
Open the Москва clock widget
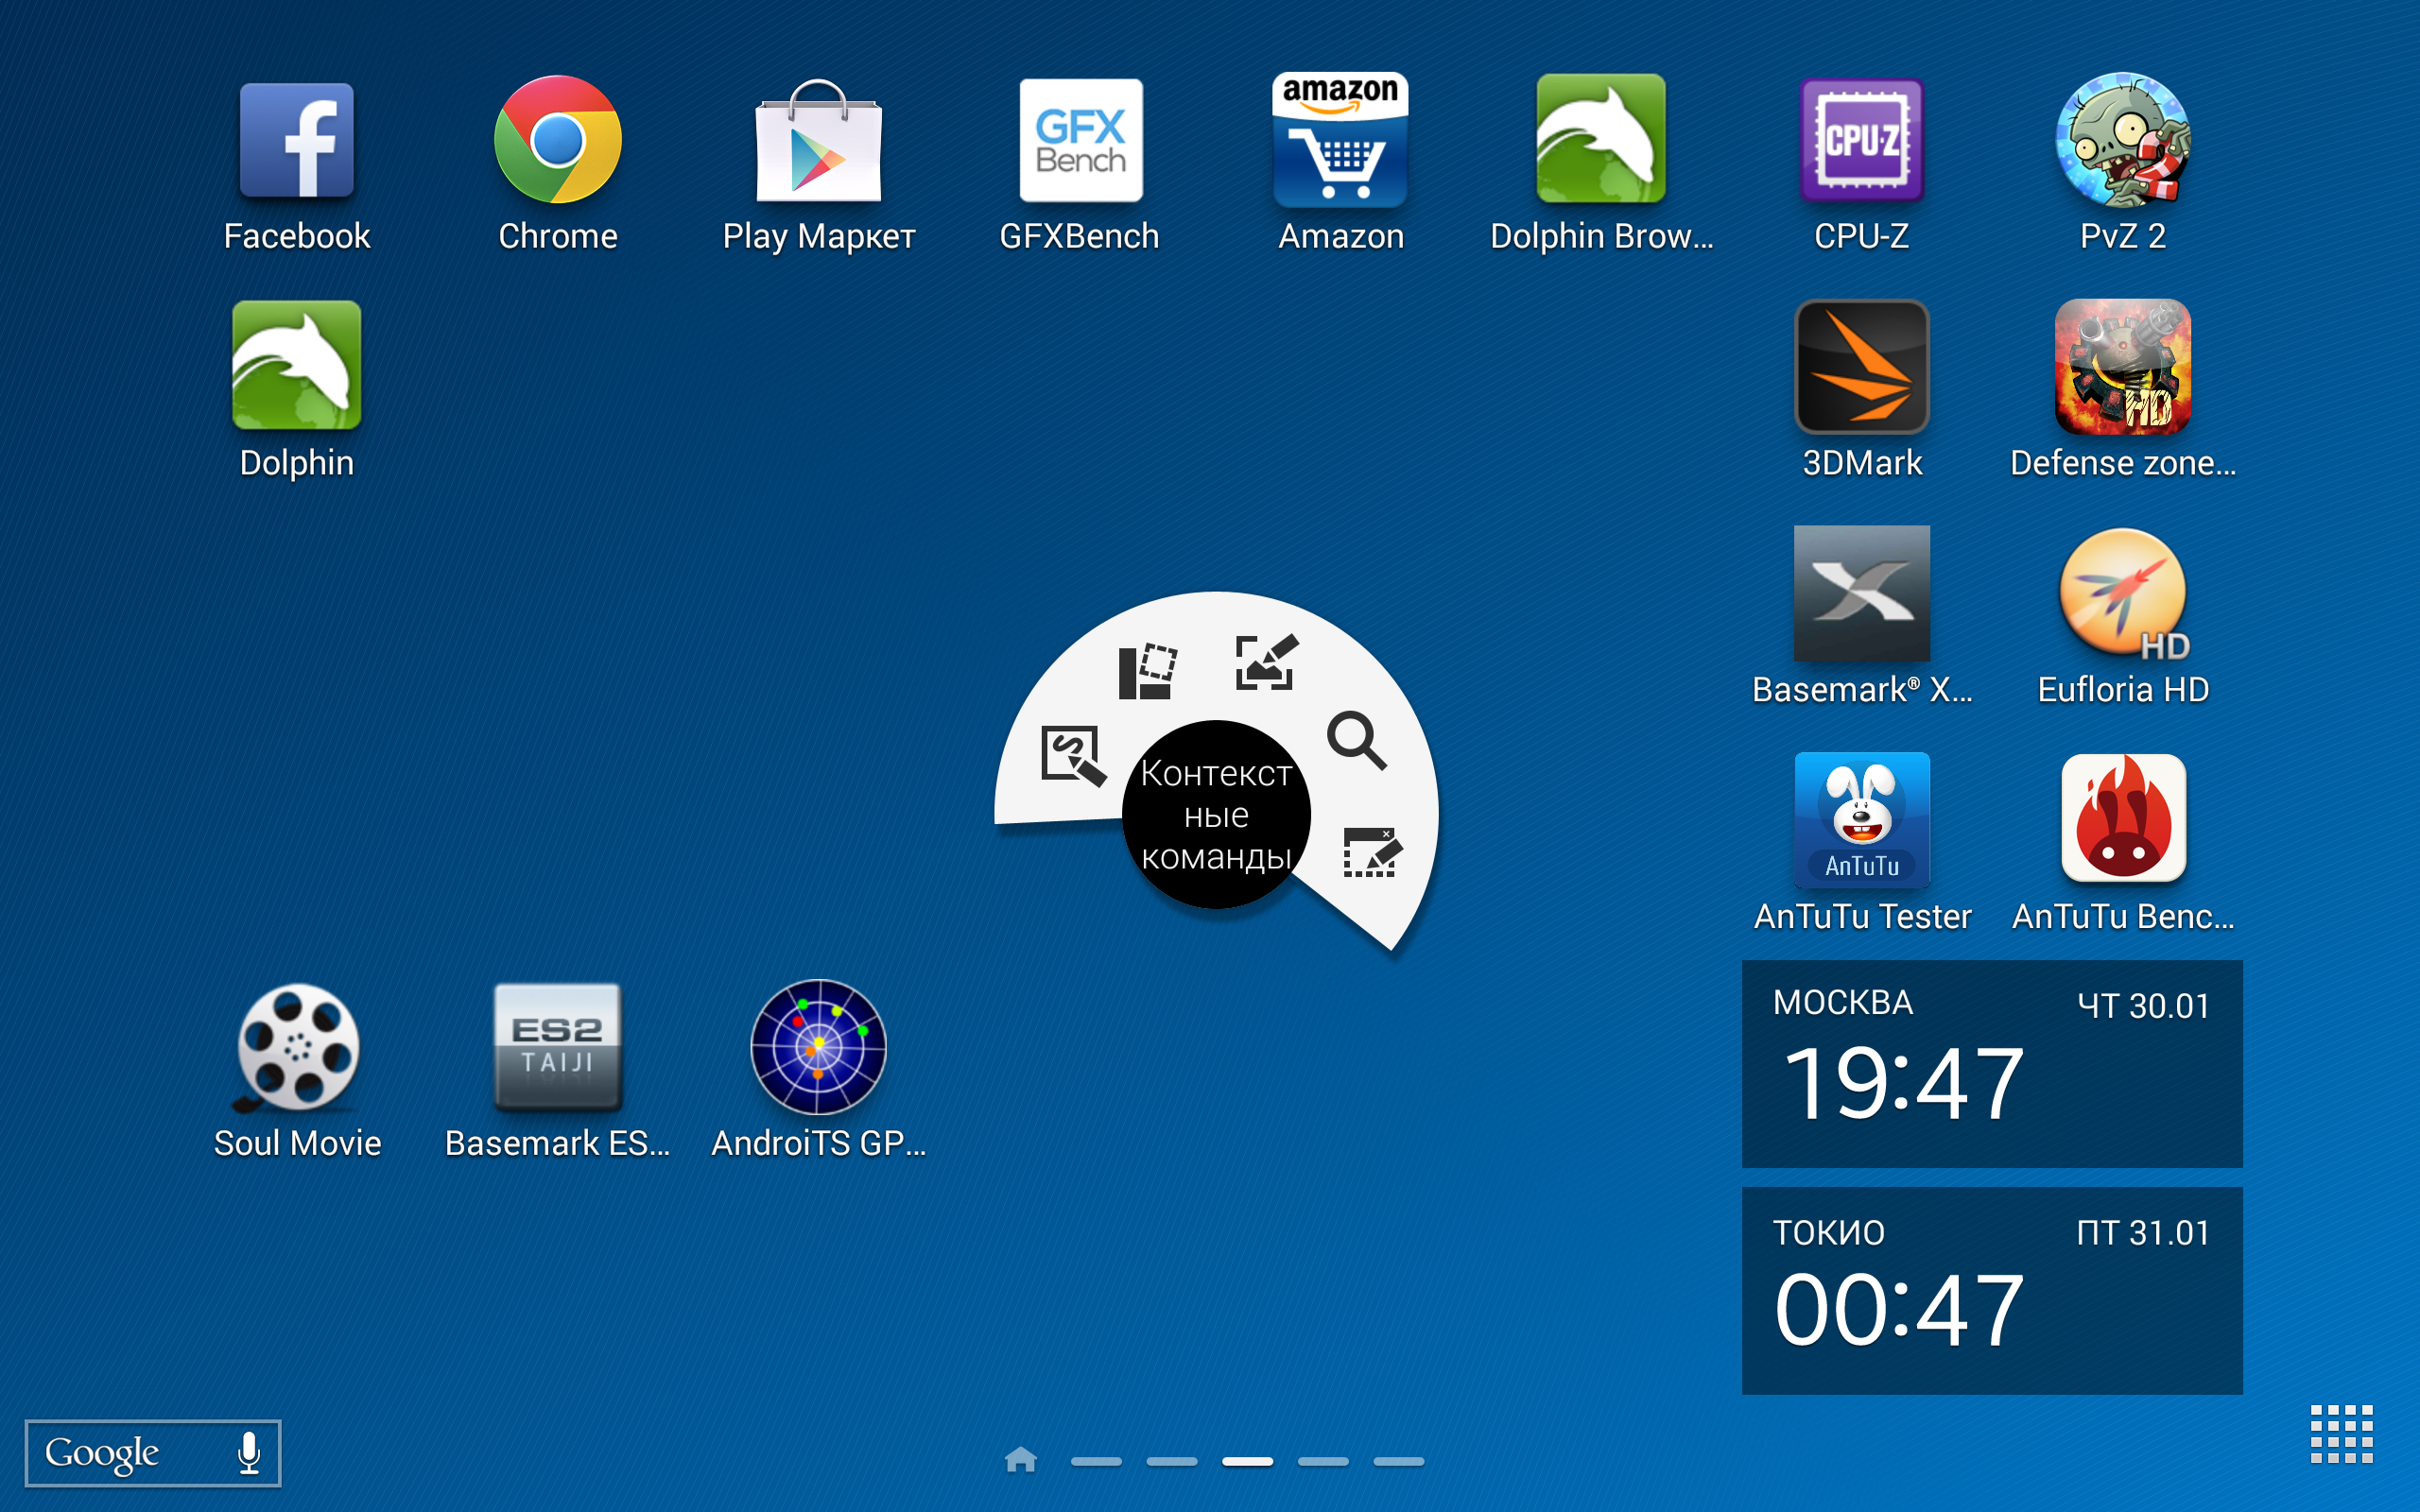[1992, 1064]
